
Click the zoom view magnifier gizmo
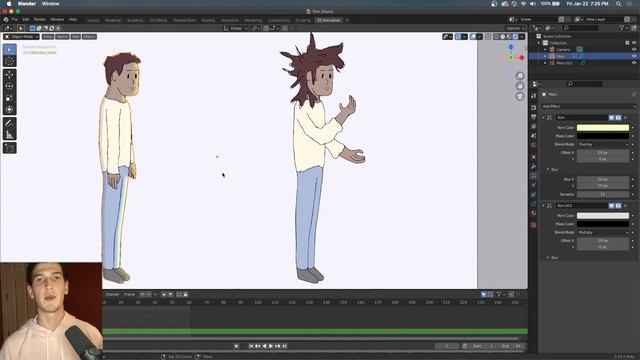click(x=520, y=76)
